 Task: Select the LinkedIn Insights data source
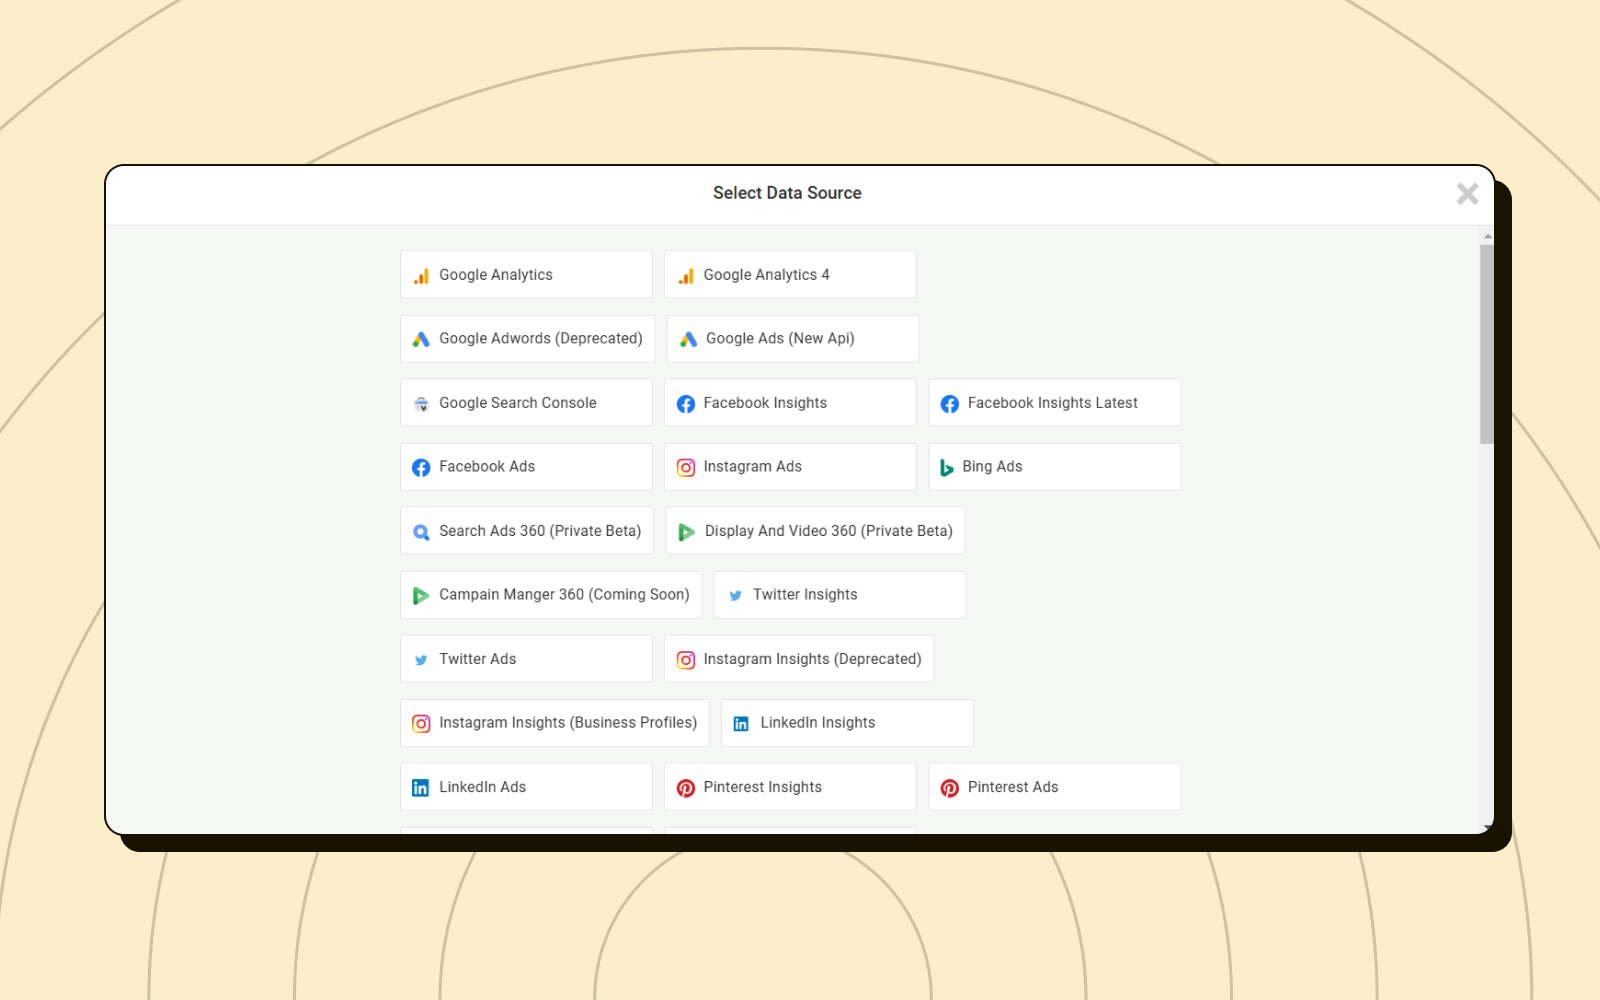pyautogui.click(x=847, y=723)
